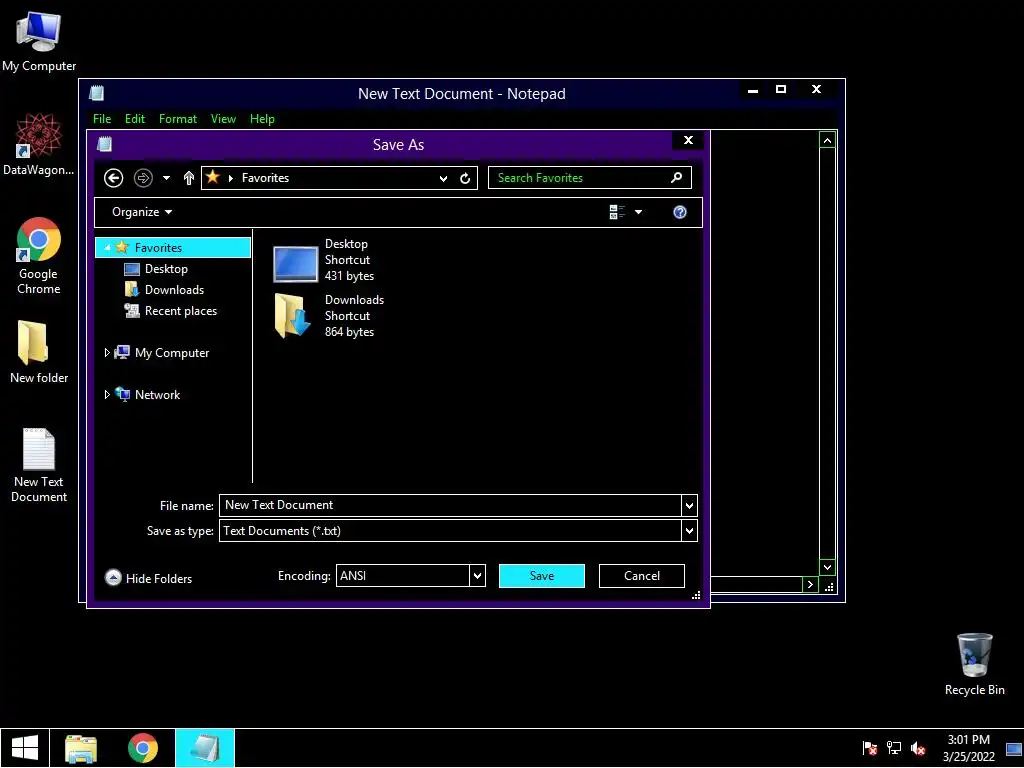Screen dimensions: 1024x768
Task: Go up one folder level arrow
Action: (x=189, y=178)
